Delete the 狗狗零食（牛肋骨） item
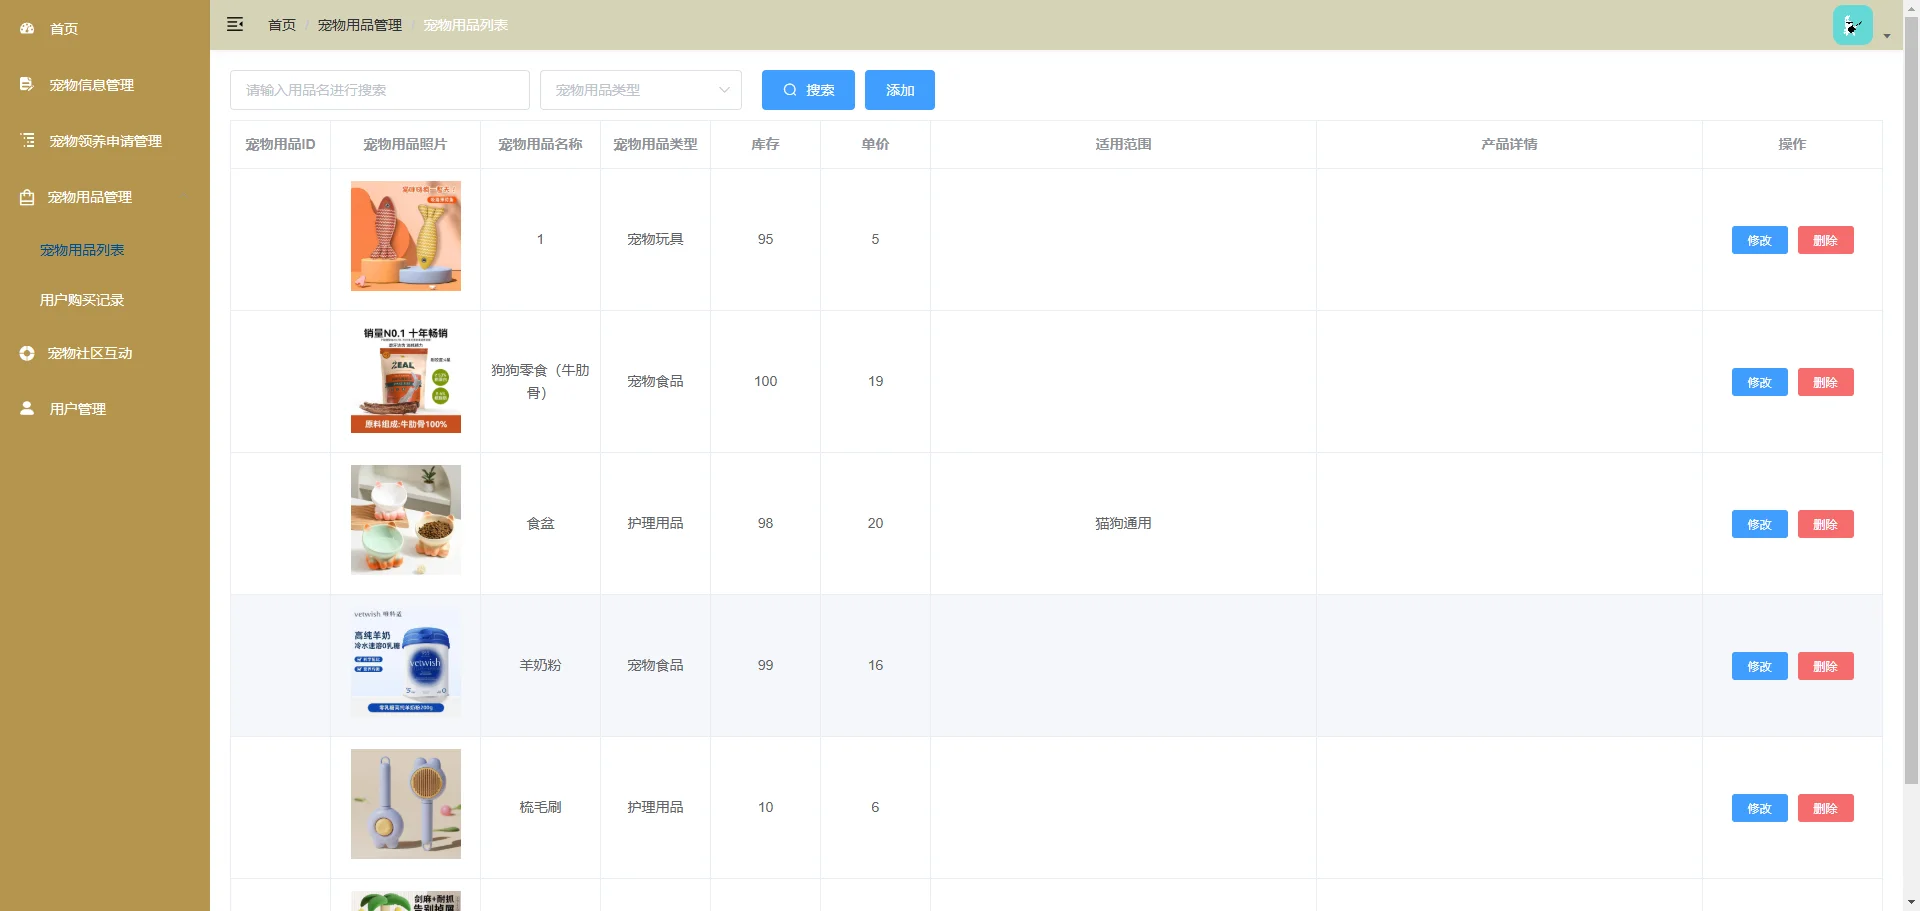 pyautogui.click(x=1825, y=382)
